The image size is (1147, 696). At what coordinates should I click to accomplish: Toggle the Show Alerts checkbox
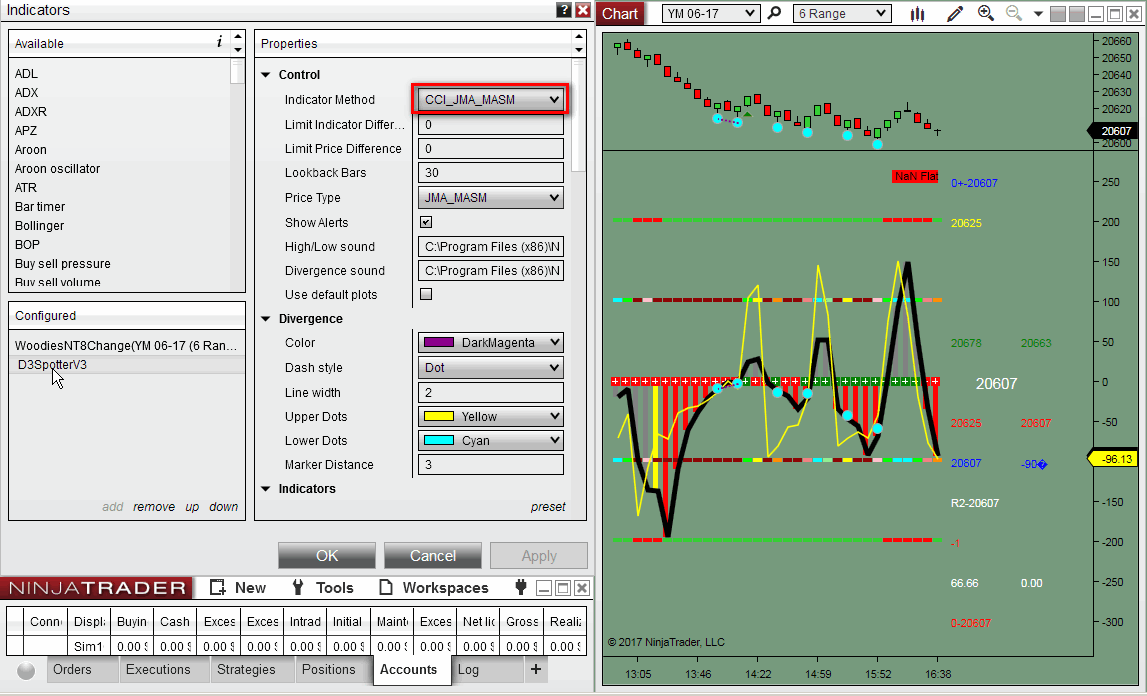[x=426, y=222]
